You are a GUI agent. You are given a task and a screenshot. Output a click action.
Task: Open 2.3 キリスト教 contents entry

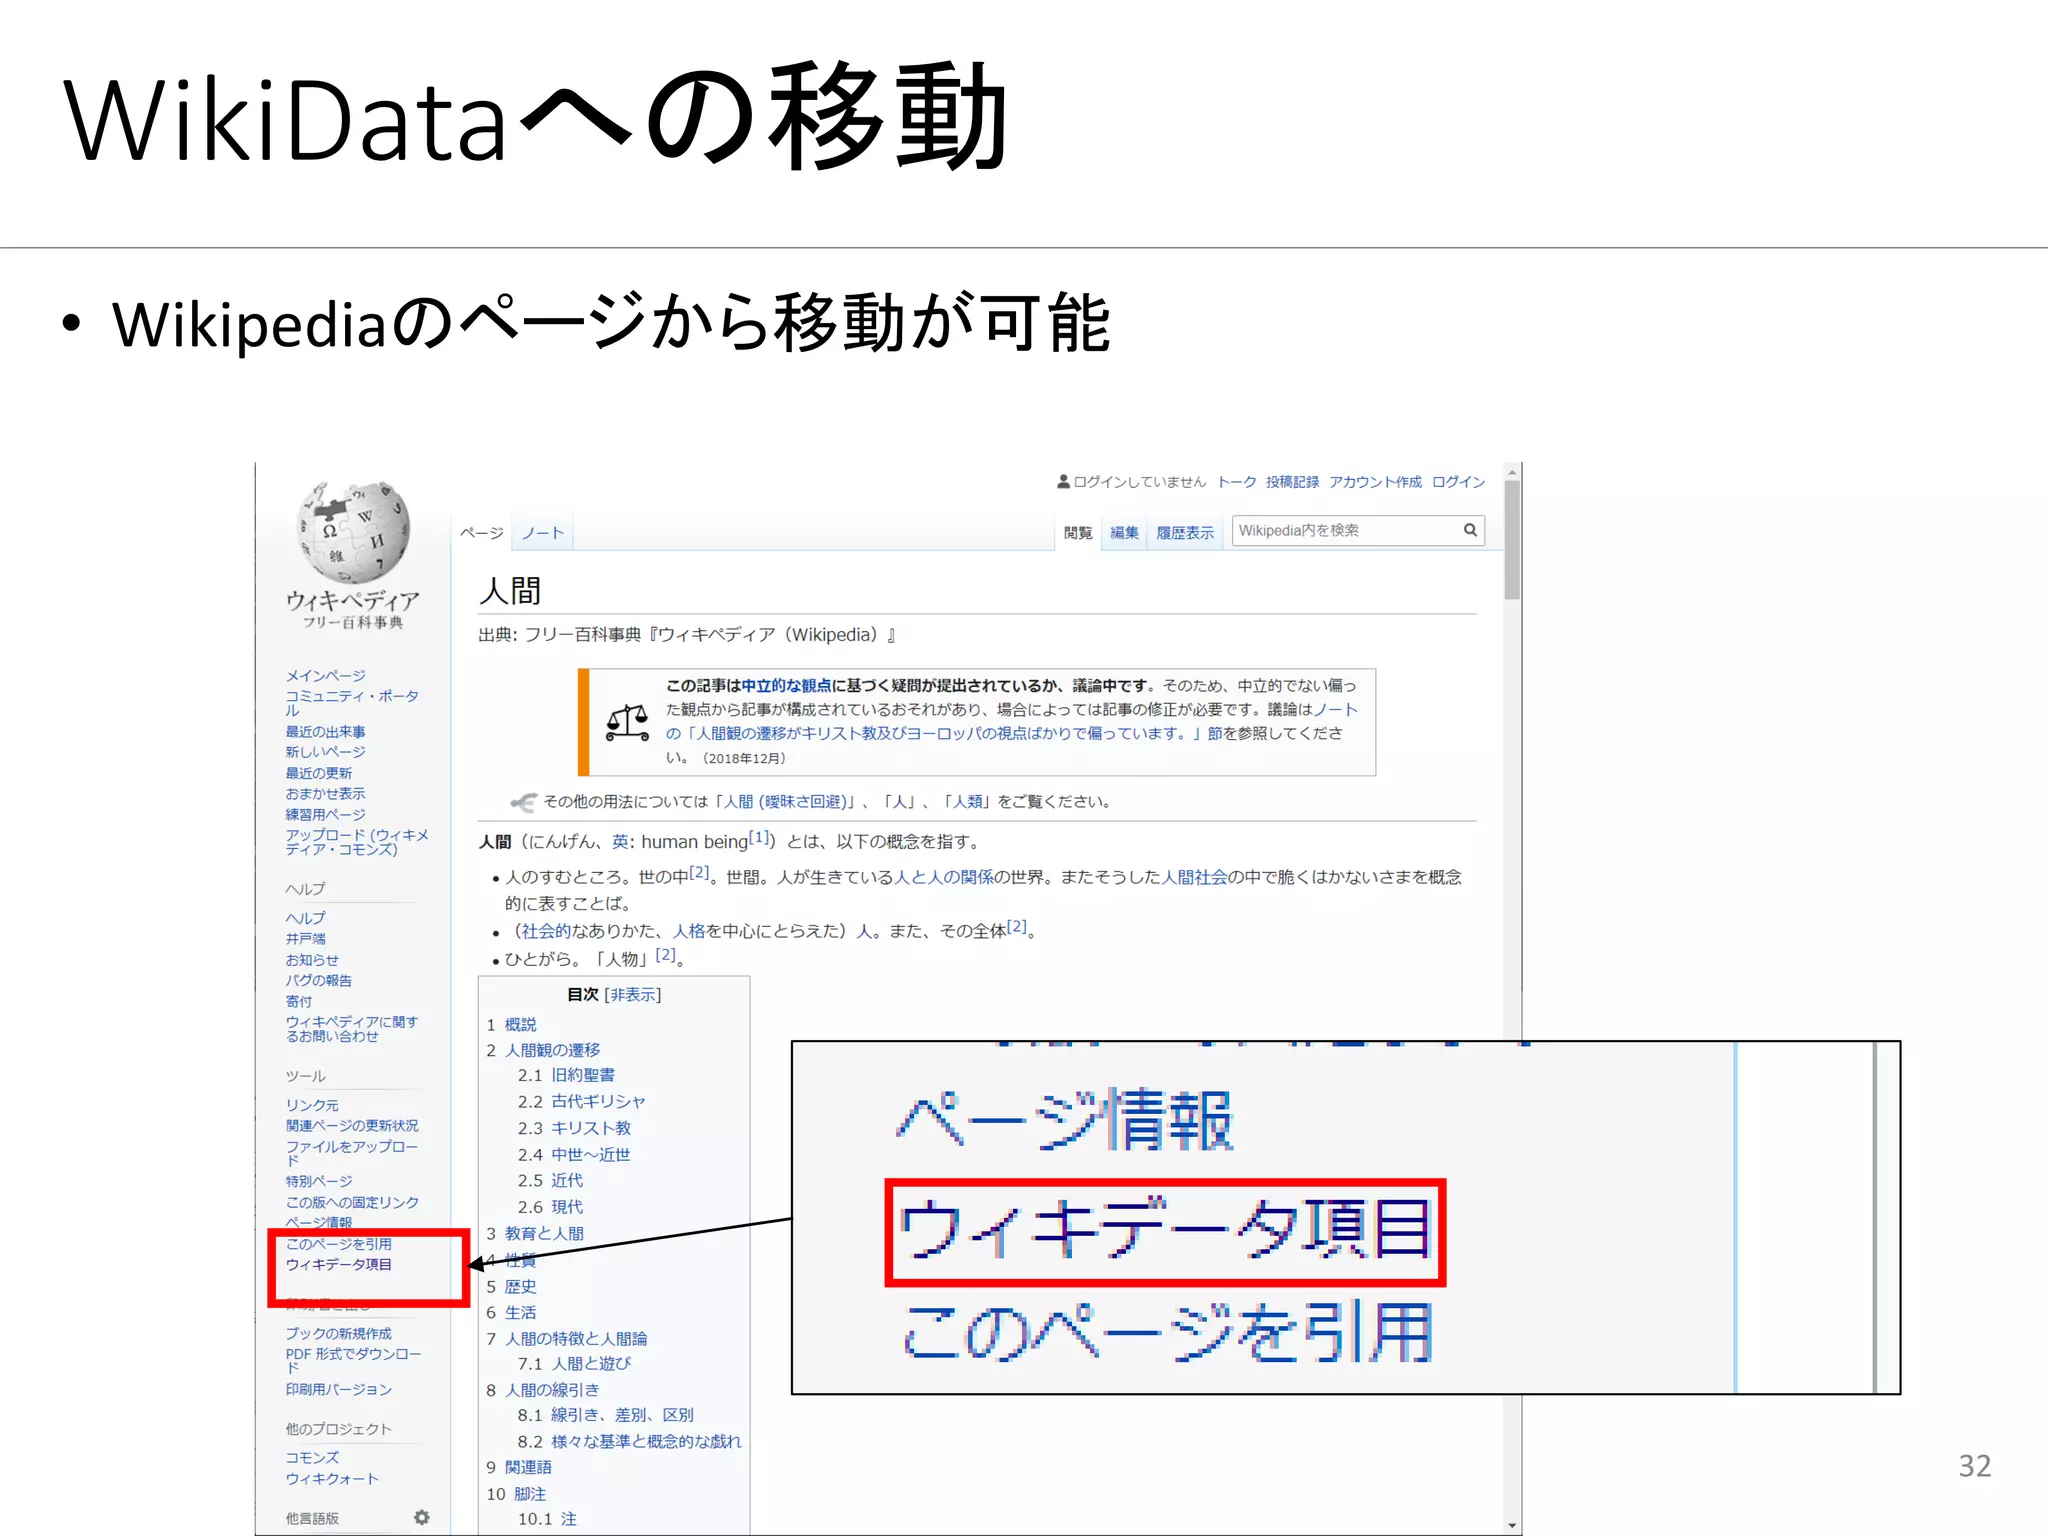[x=591, y=1128]
